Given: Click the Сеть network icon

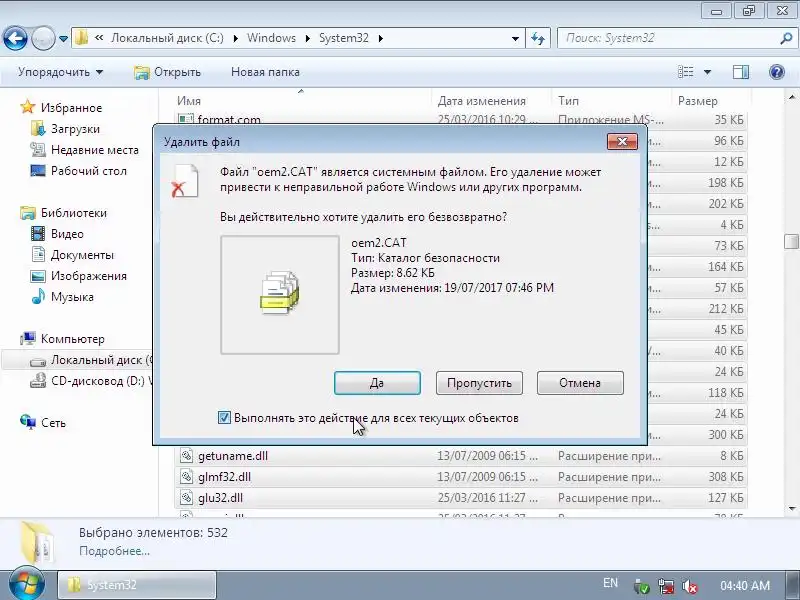Looking at the screenshot, I should coord(28,422).
